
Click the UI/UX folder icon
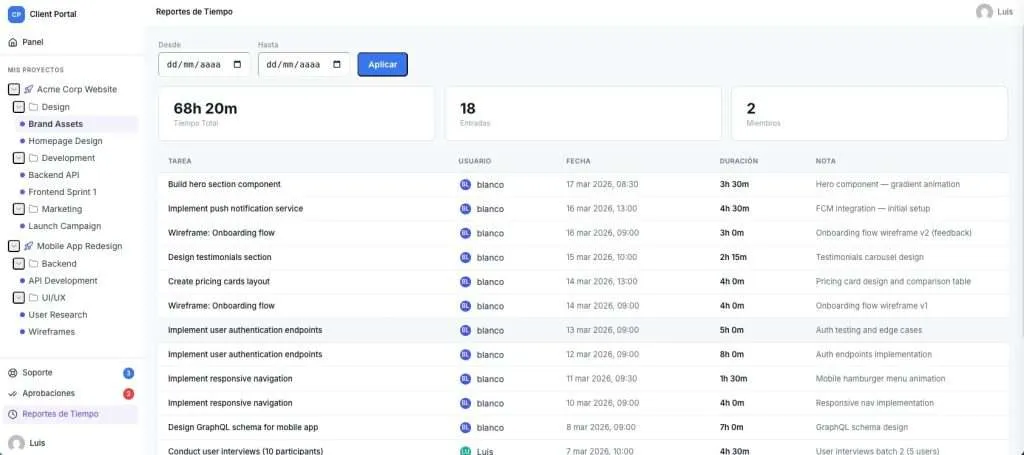pos(33,298)
